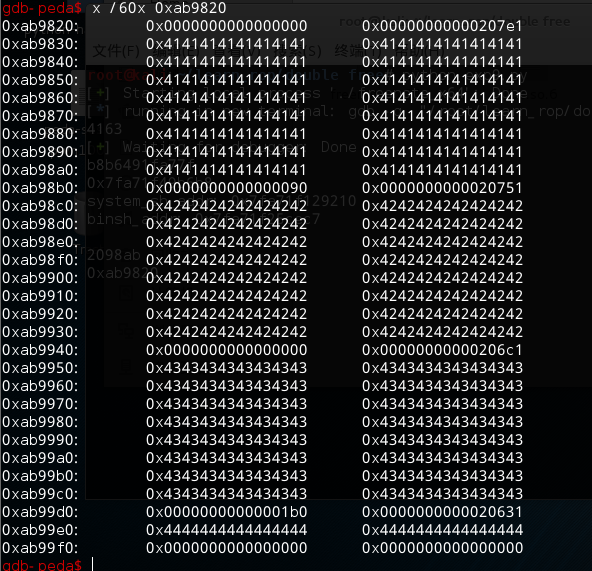Select address label 0xab9940:
This screenshot has height=571, width=592.
[40, 350]
